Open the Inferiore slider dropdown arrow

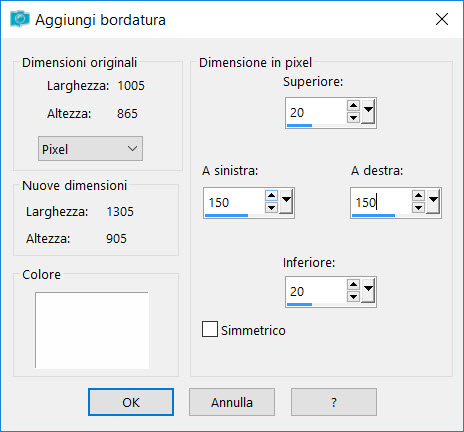368,290
